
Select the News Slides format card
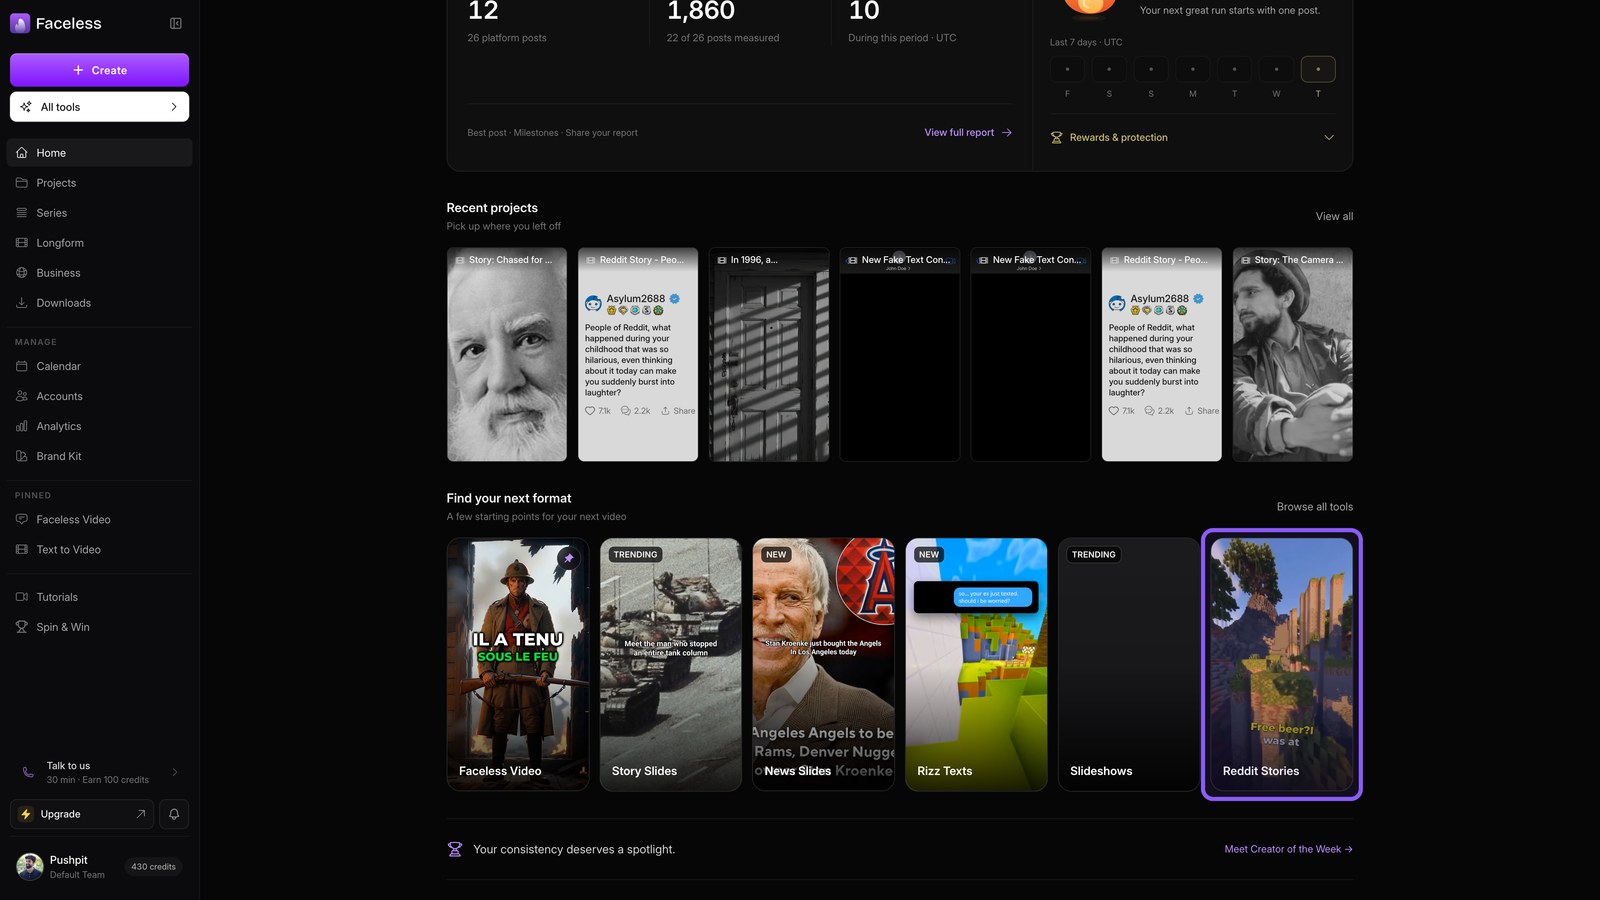pyautogui.click(x=824, y=664)
